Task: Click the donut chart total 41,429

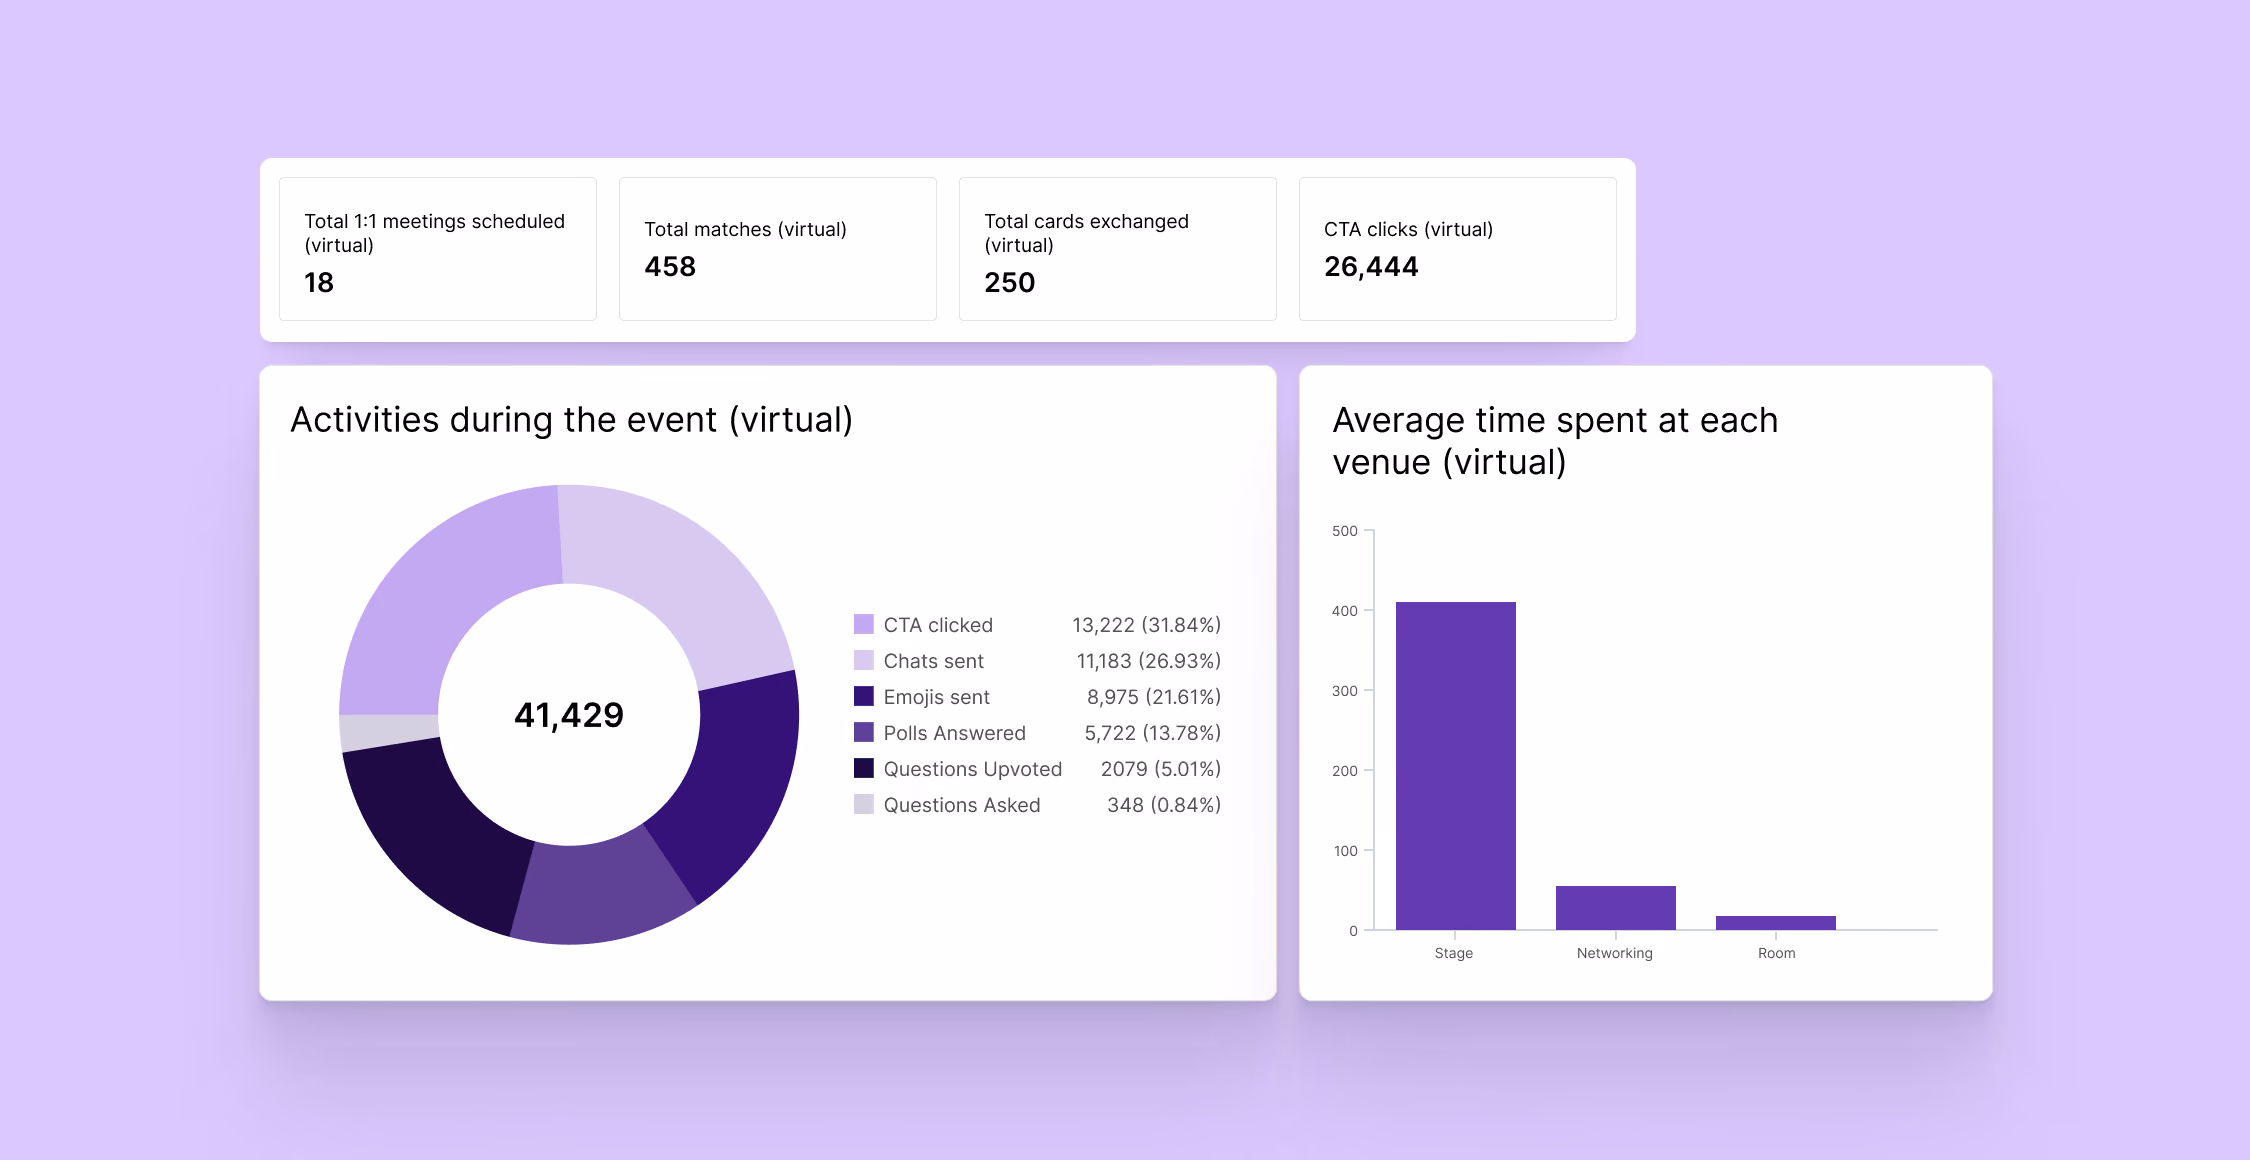Action: point(569,715)
